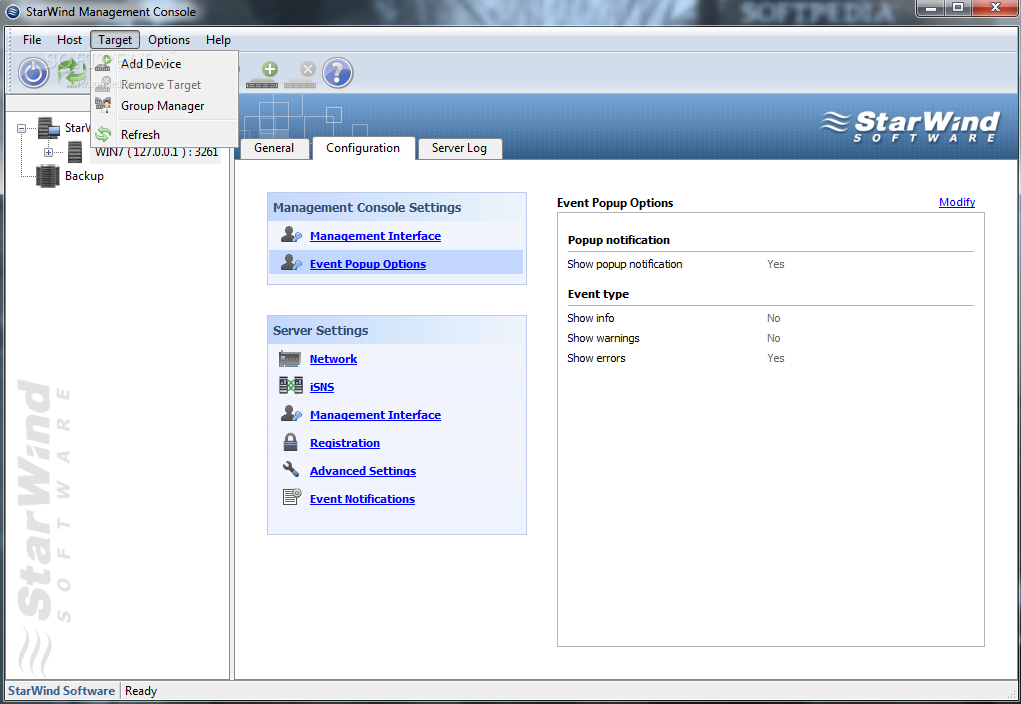Click the No value for Show info
The width and height of the screenshot is (1021, 704).
pos(774,318)
